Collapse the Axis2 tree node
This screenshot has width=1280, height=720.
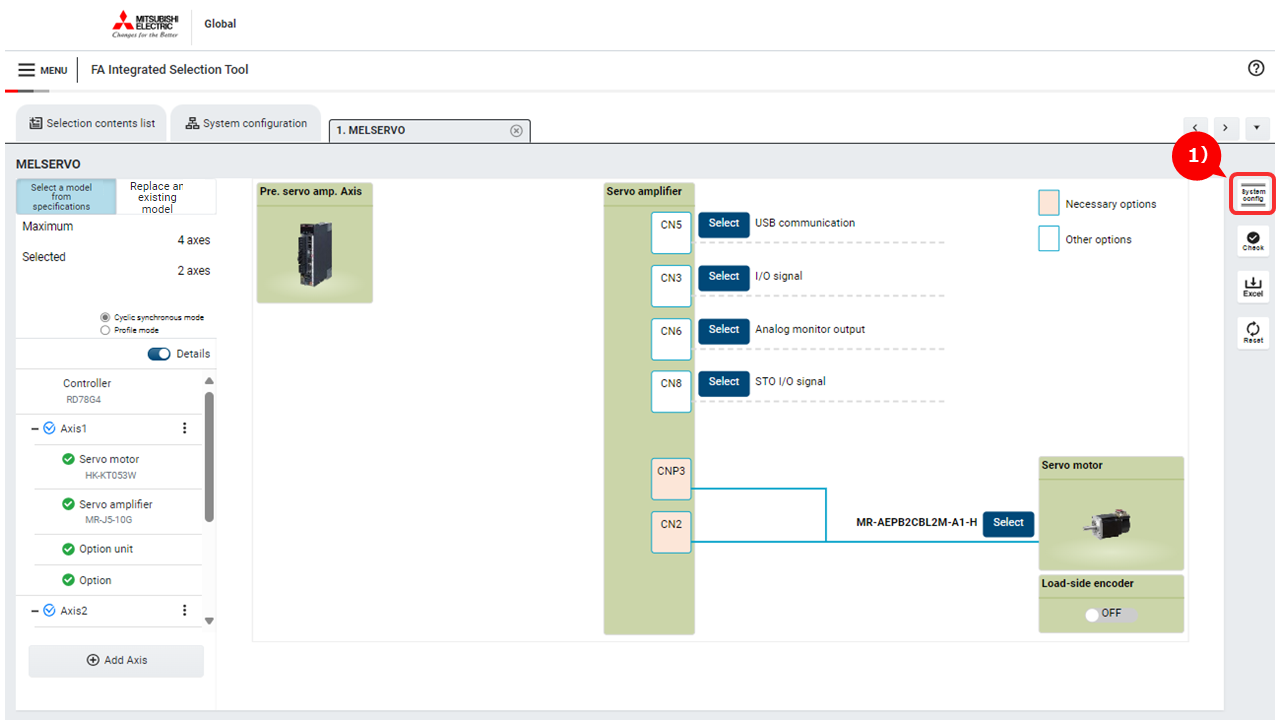coord(35,610)
